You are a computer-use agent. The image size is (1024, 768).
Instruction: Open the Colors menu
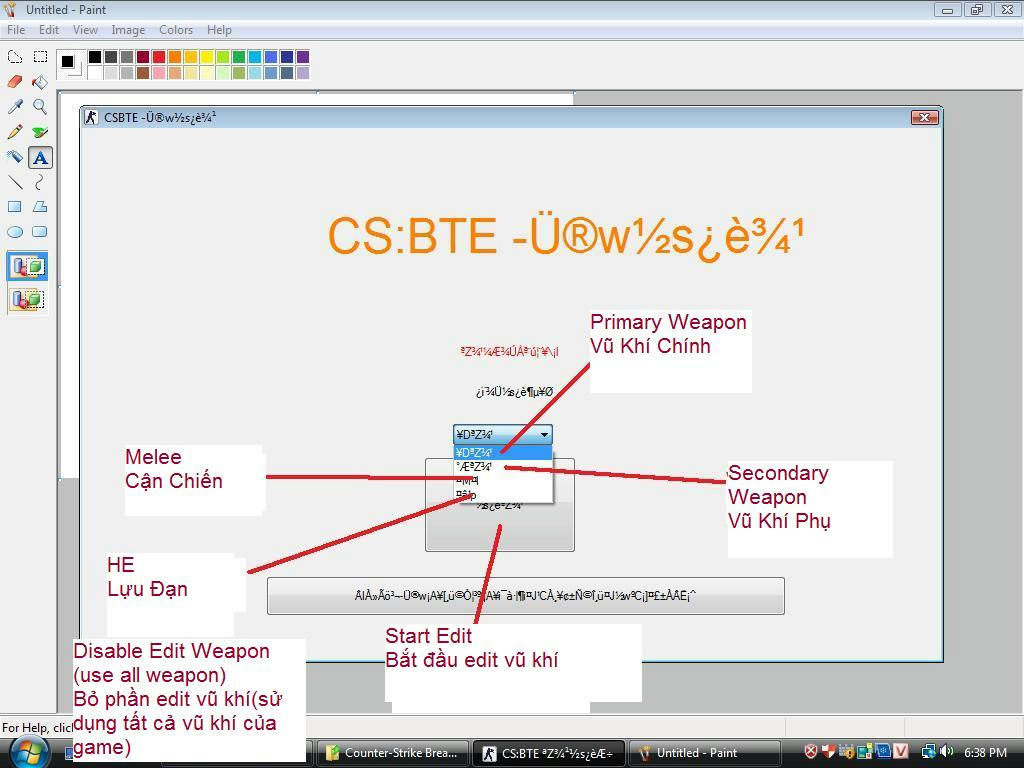pos(176,30)
